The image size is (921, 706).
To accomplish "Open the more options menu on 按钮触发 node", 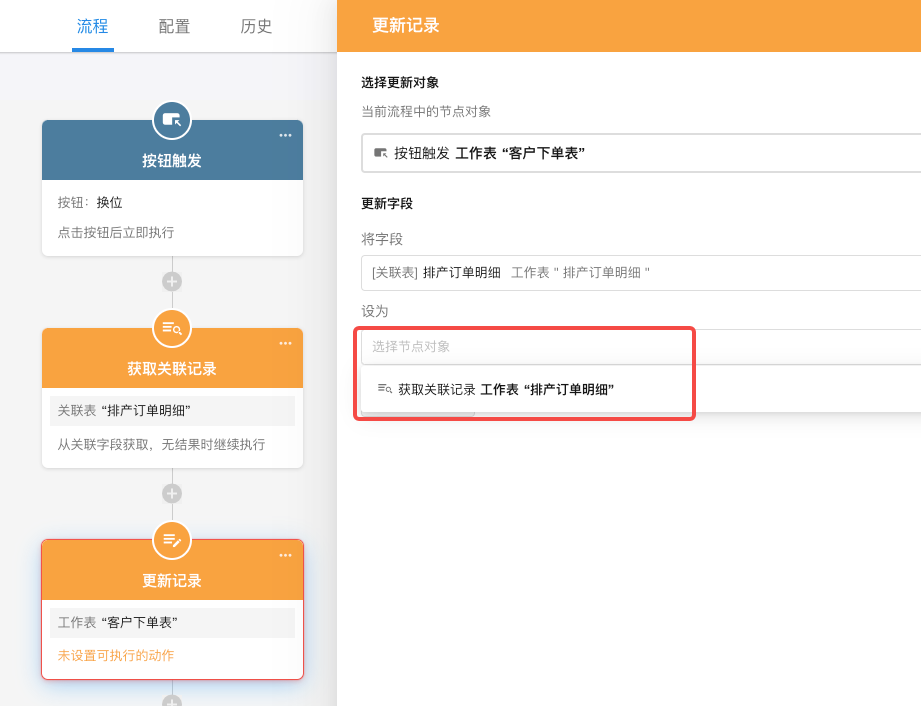I will tap(285, 135).
